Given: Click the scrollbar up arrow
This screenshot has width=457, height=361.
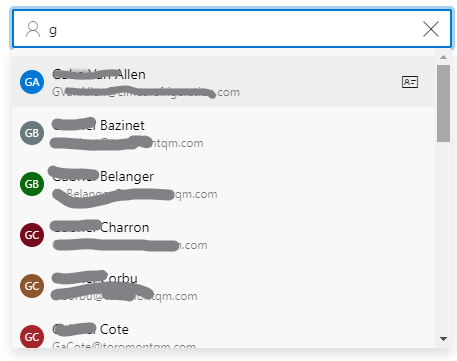Looking at the screenshot, I should pyautogui.click(x=443, y=57).
